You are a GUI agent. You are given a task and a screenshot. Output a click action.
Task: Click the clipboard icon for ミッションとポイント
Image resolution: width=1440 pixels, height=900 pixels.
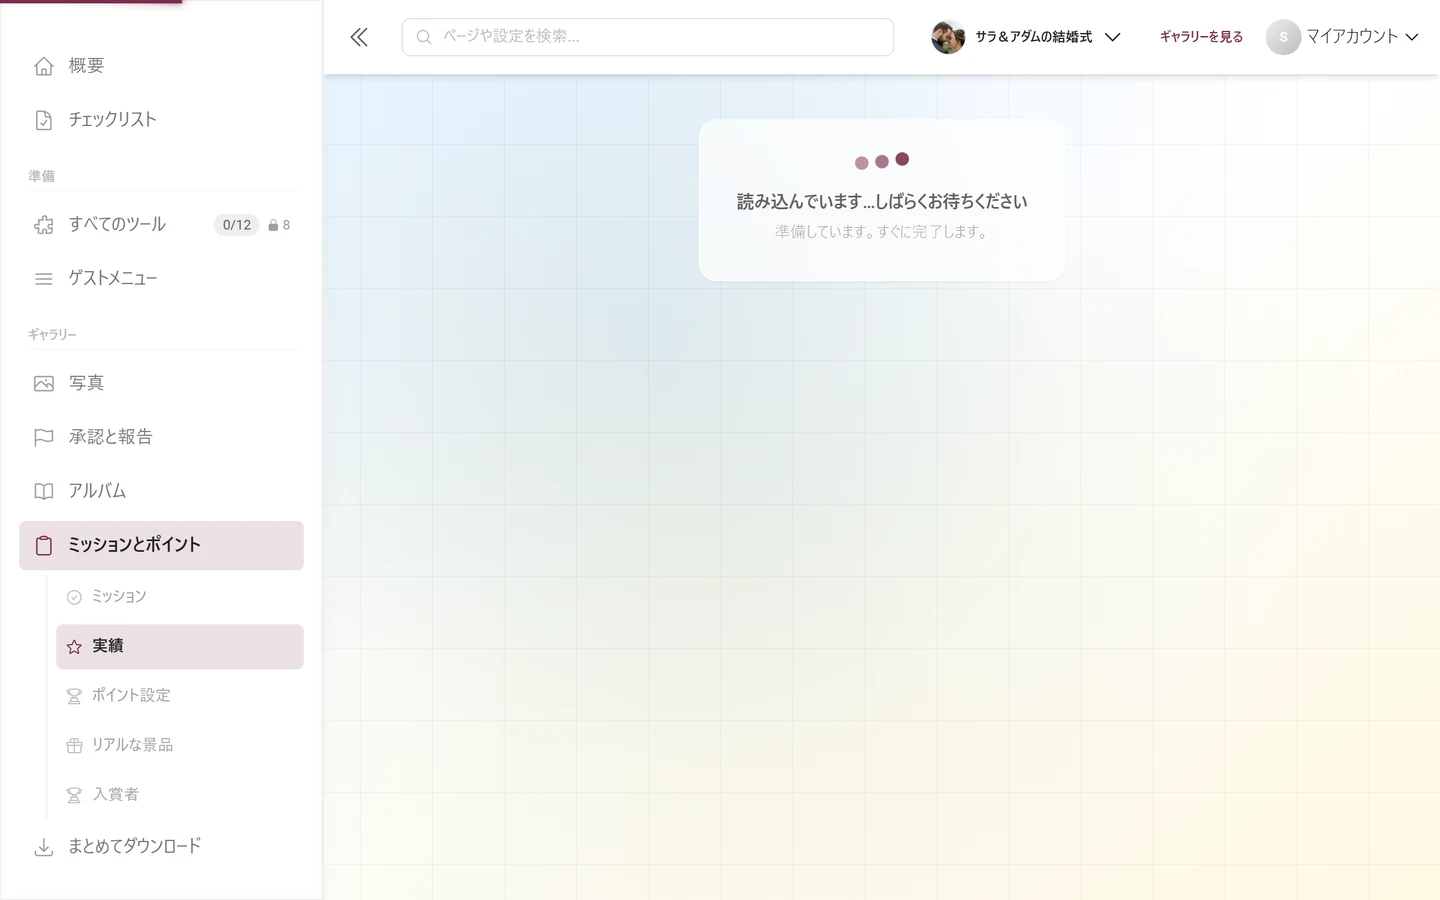click(x=44, y=546)
